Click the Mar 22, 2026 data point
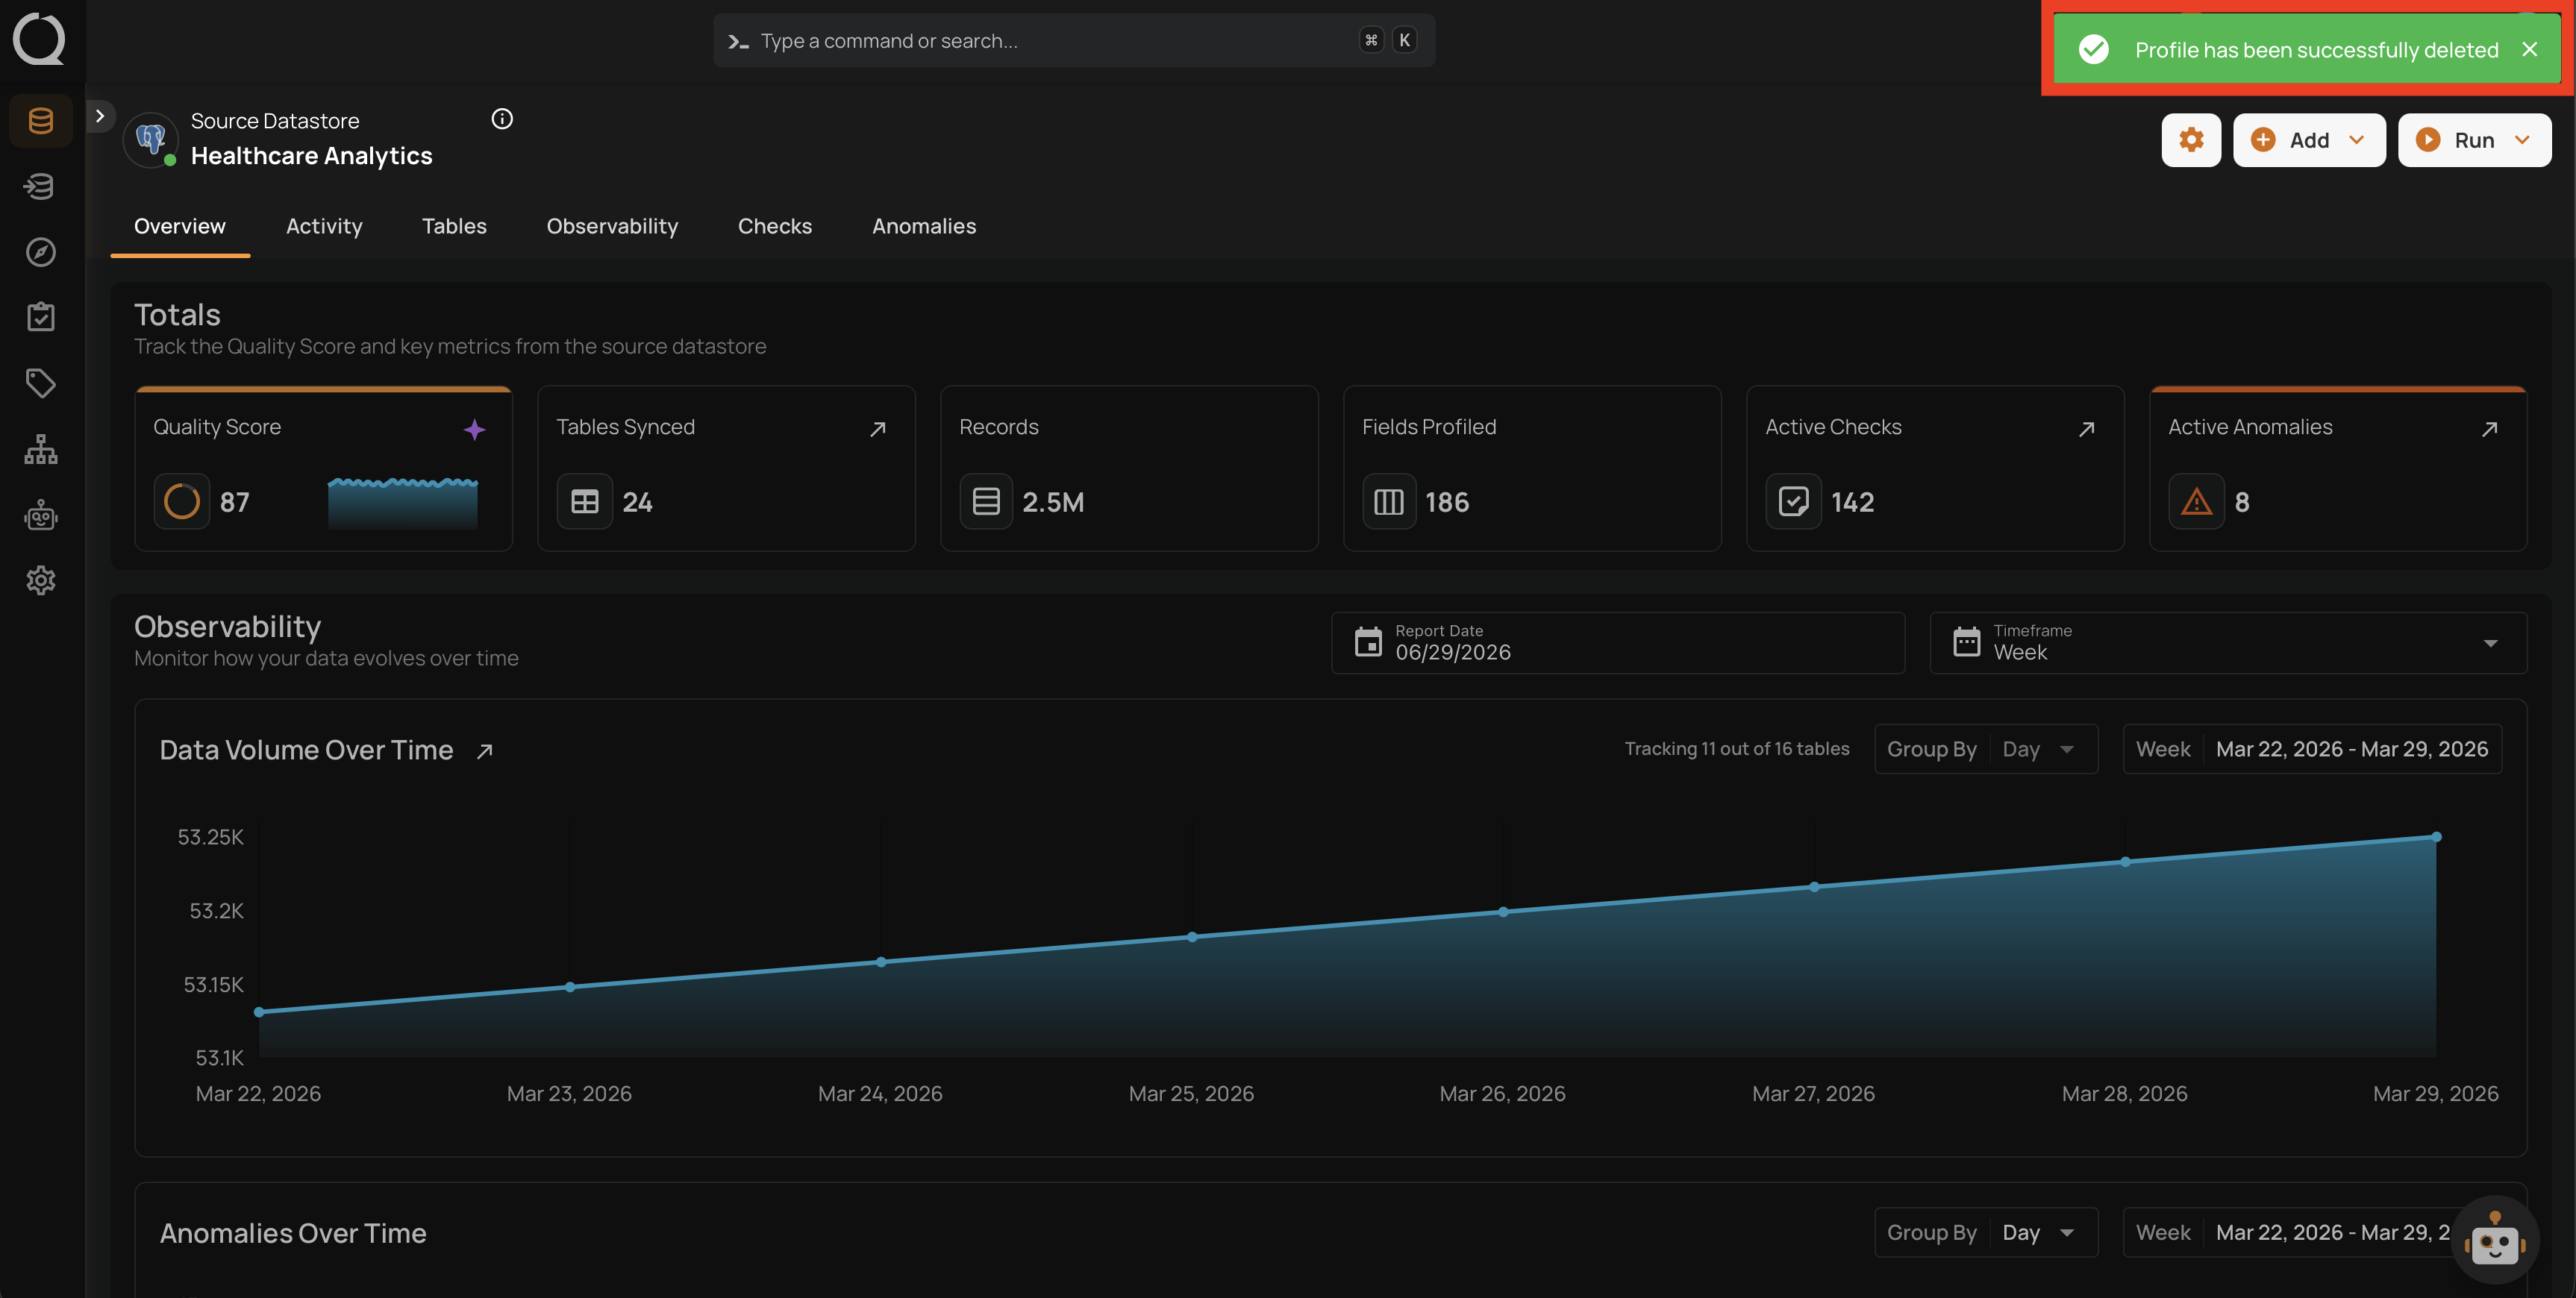 259,1012
